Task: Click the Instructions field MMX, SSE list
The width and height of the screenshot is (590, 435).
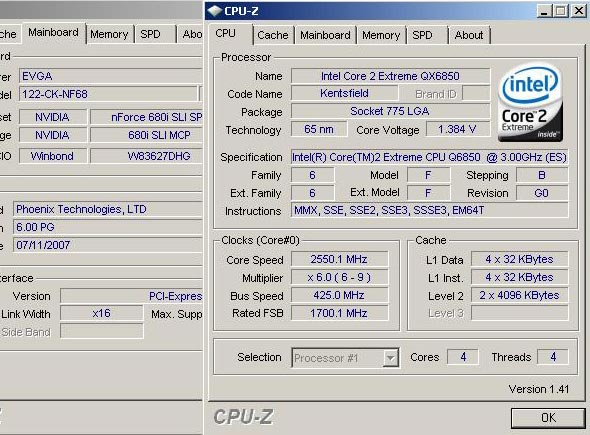Action: point(429,210)
